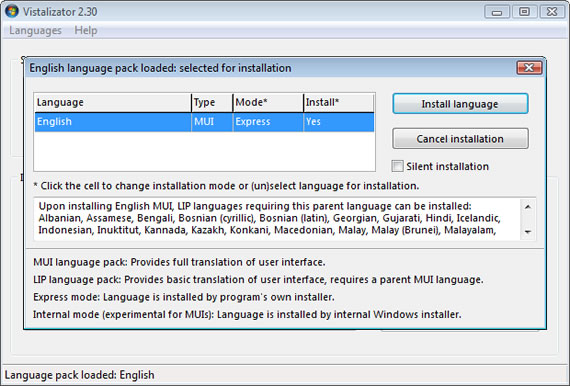Open the Help menu
Image resolution: width=570 pixels, height=386 pixels.
click(x=86, y=31)
